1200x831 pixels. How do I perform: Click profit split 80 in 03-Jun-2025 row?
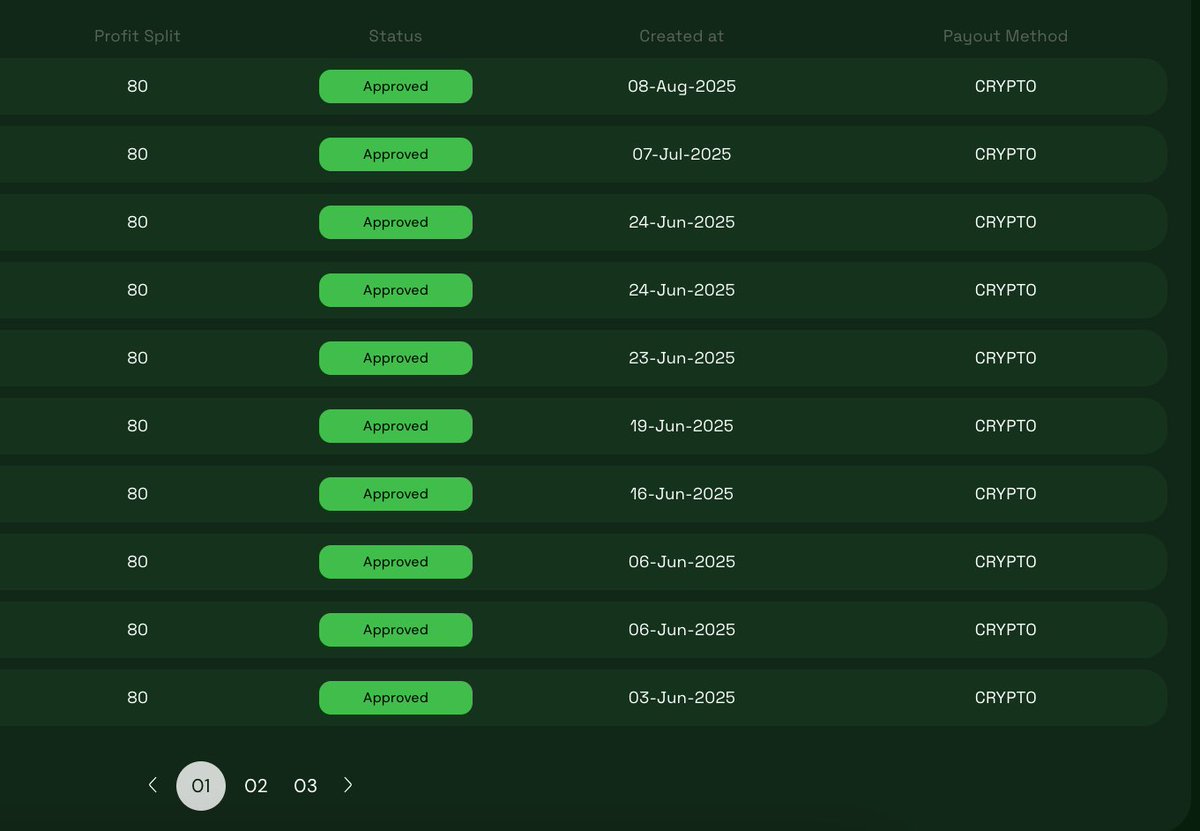click(137, 698)
